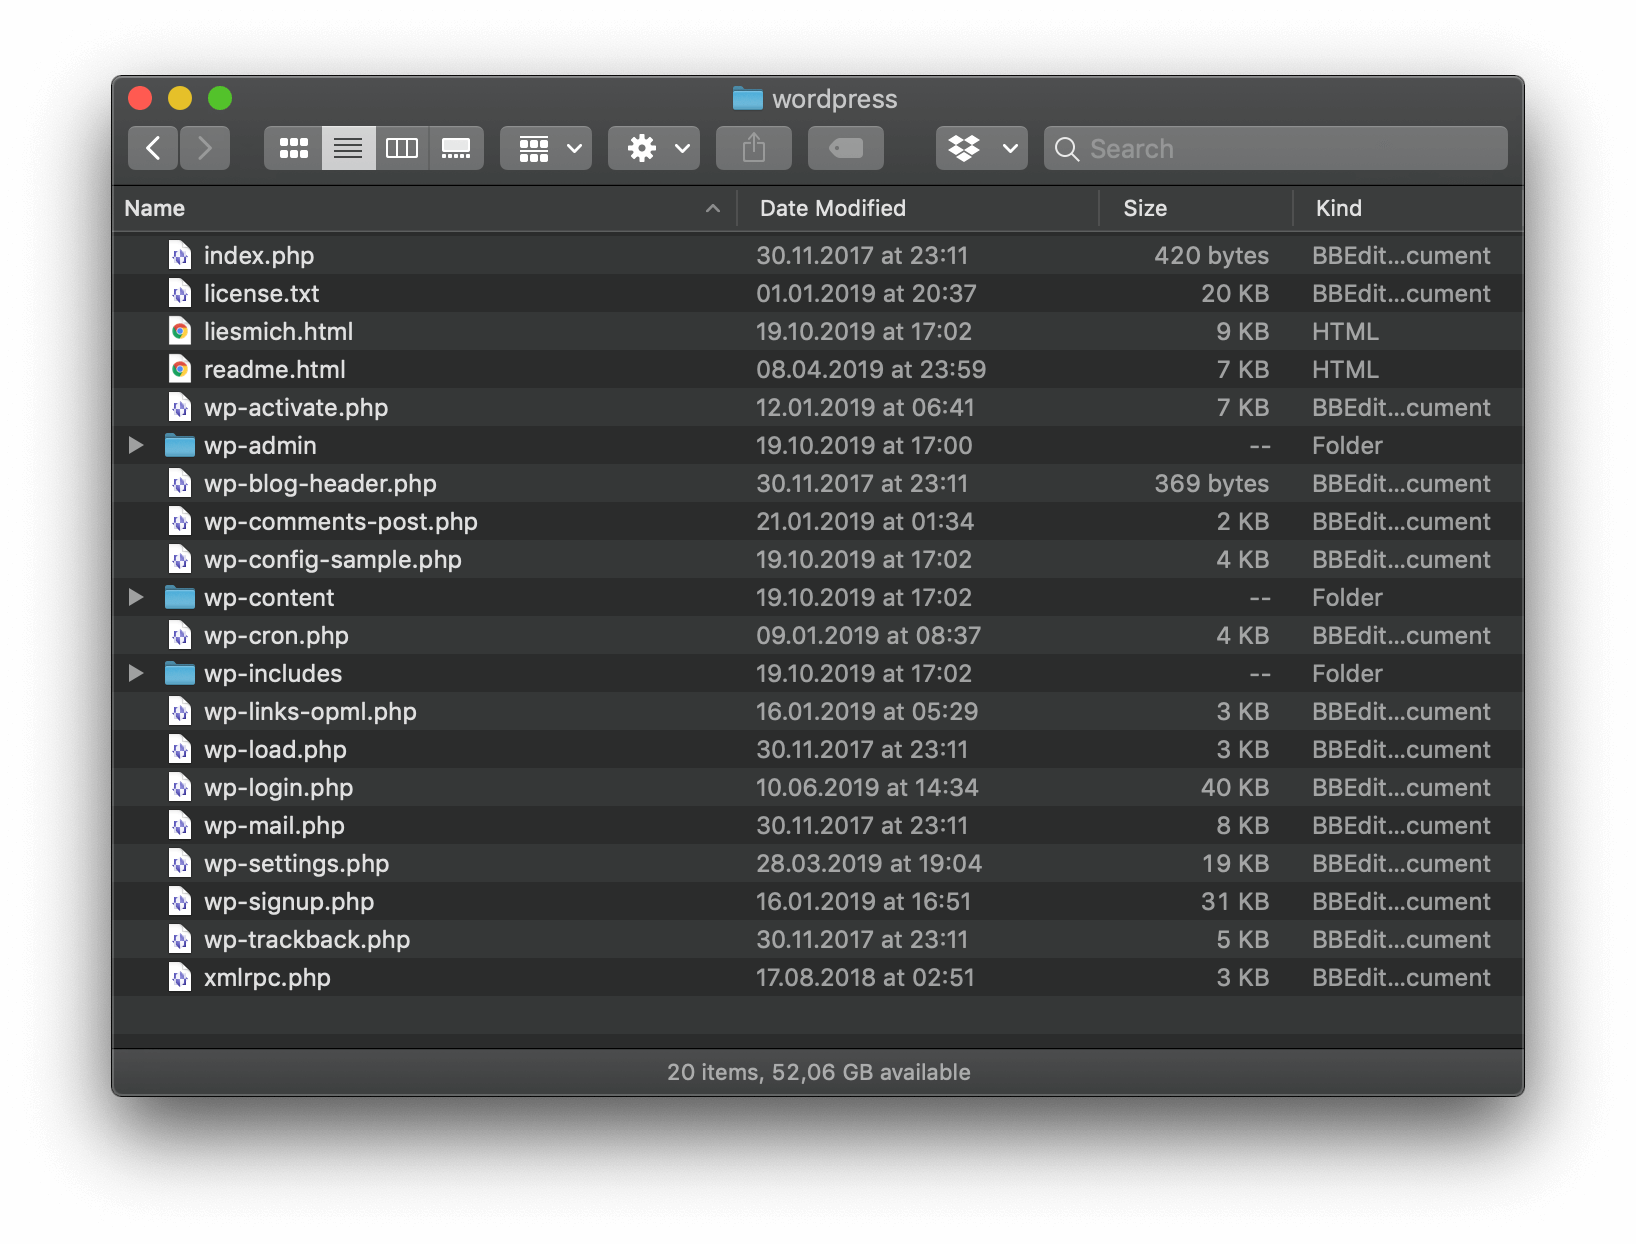Click the xmlrpc.php file icon
1636x1244 pixels.
click(x=180, y=977)
